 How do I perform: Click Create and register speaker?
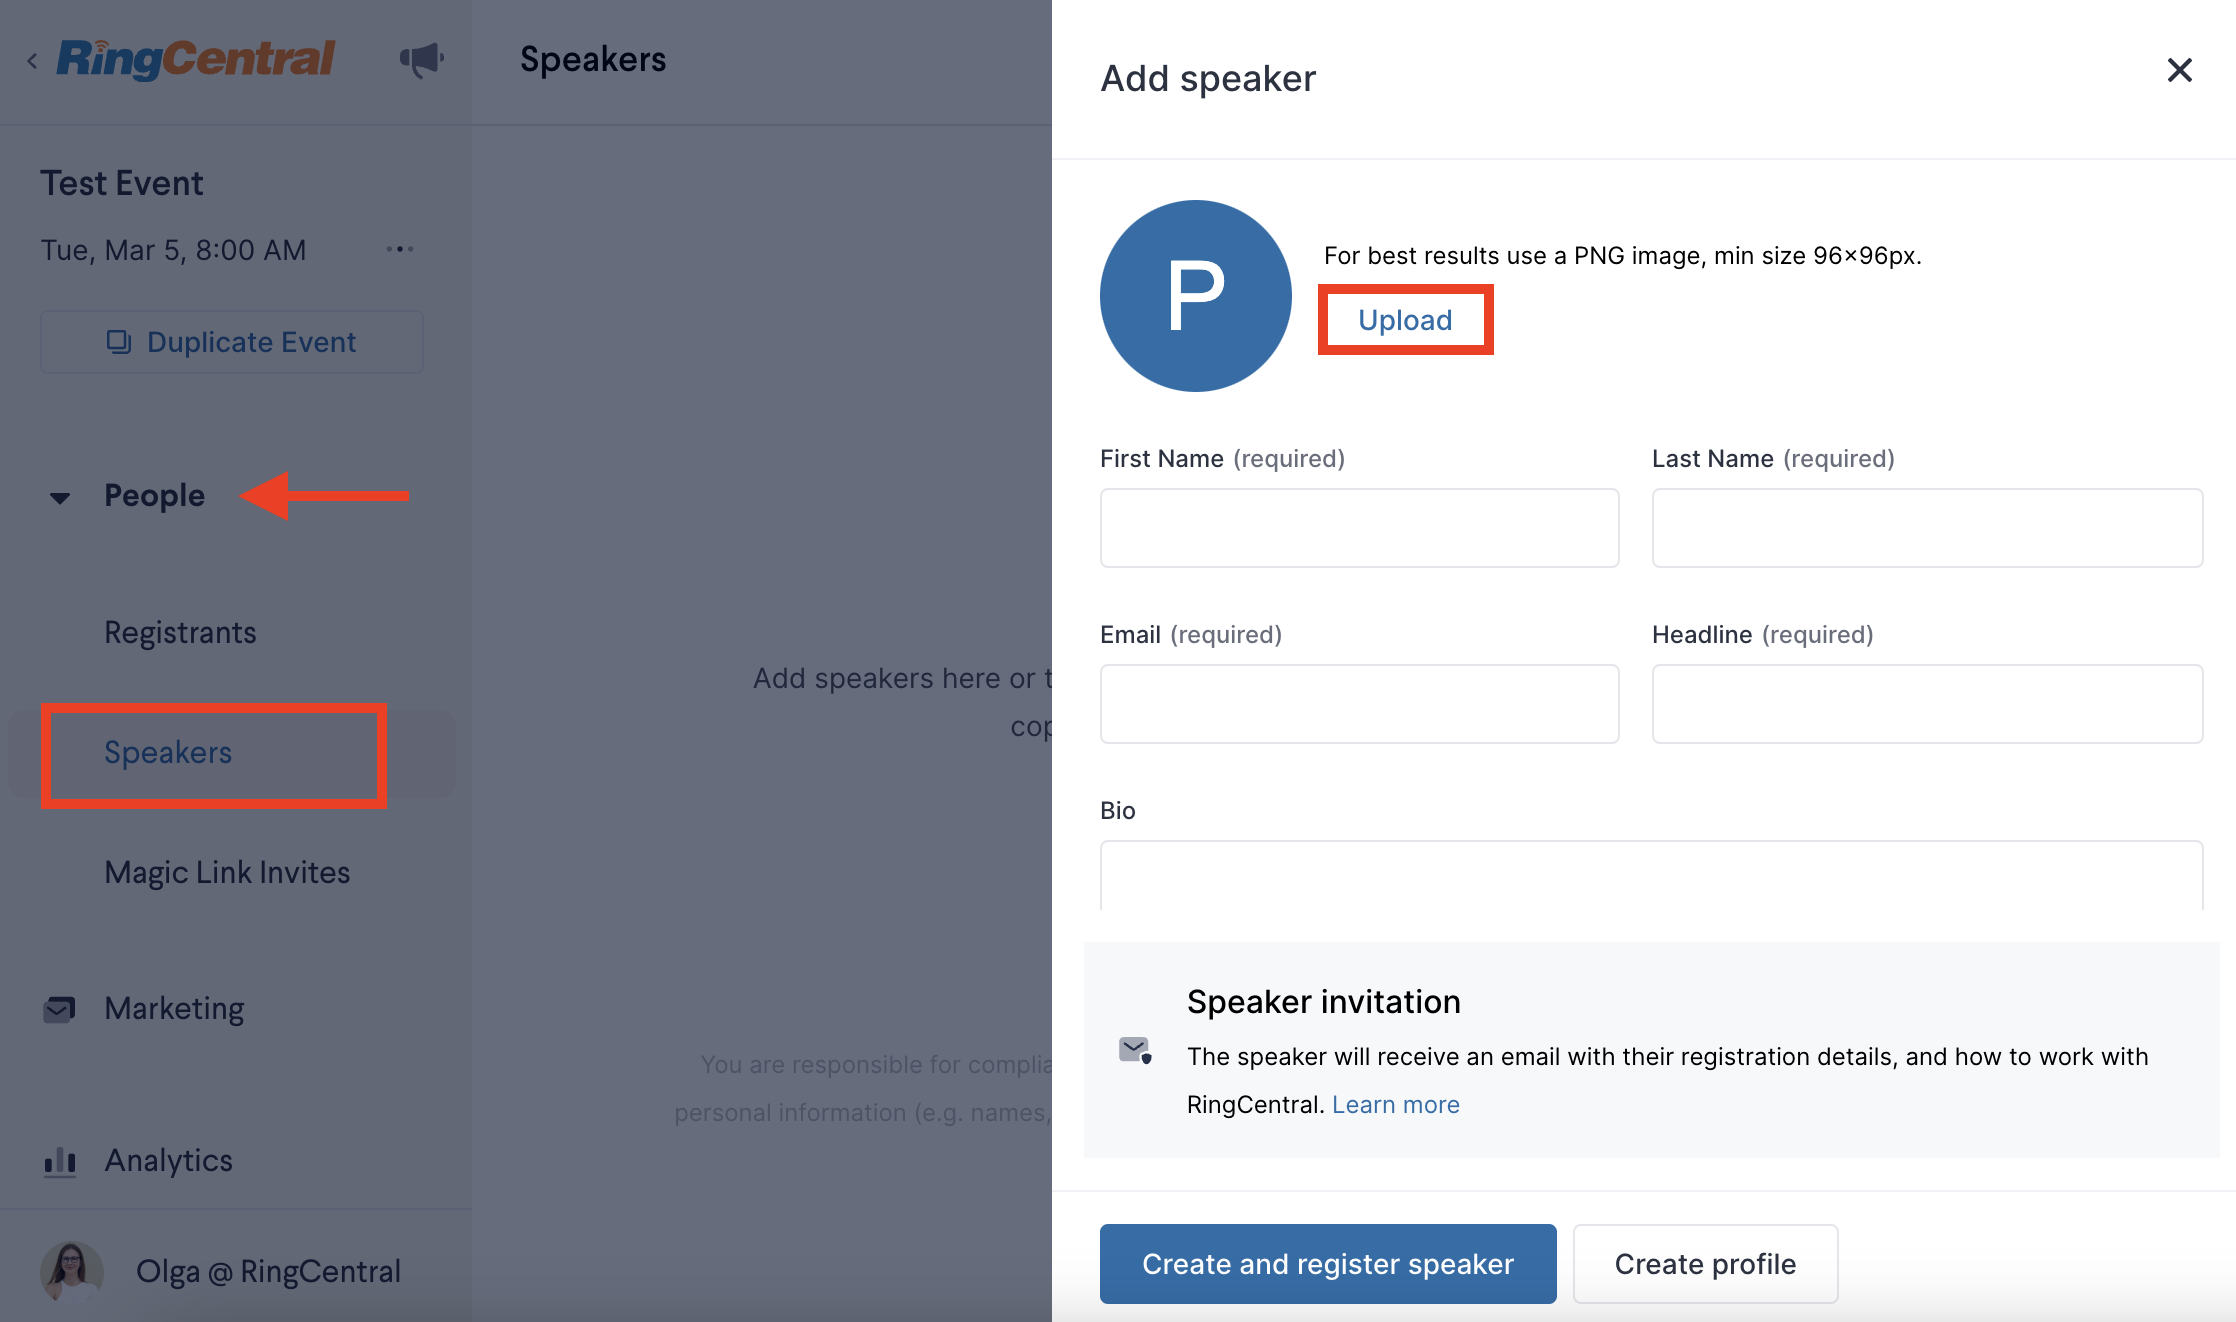click(x=1328, y=1264)
